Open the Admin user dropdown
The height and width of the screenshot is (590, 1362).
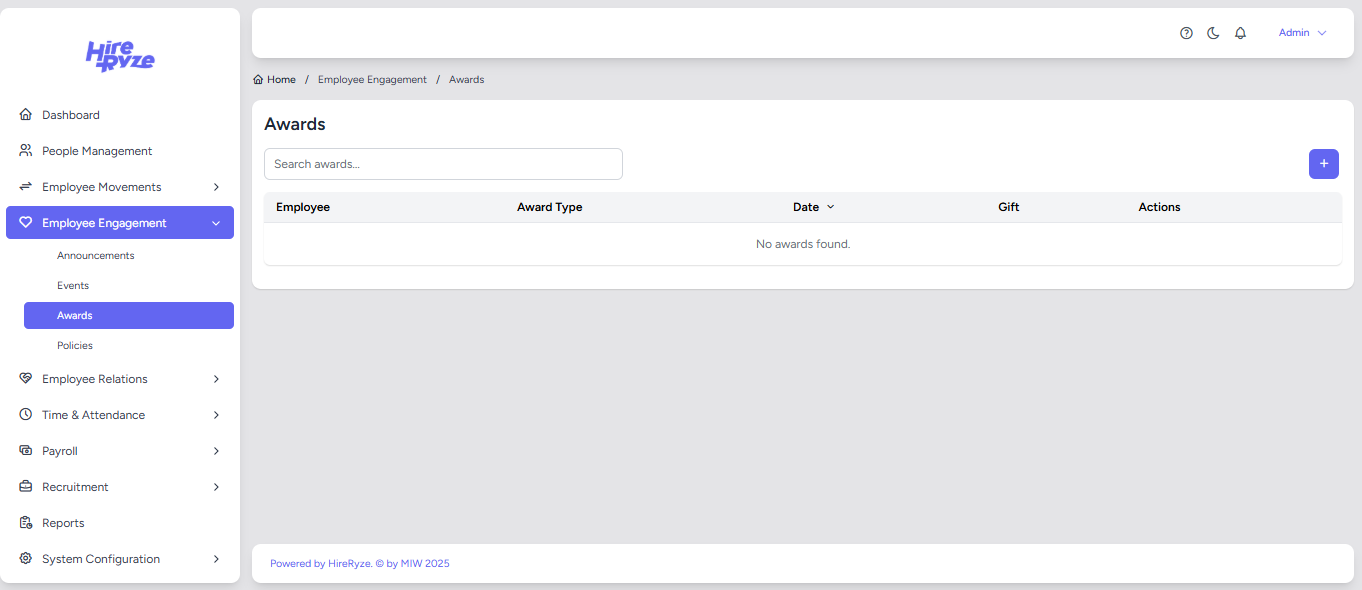[x=1302, y=33]
